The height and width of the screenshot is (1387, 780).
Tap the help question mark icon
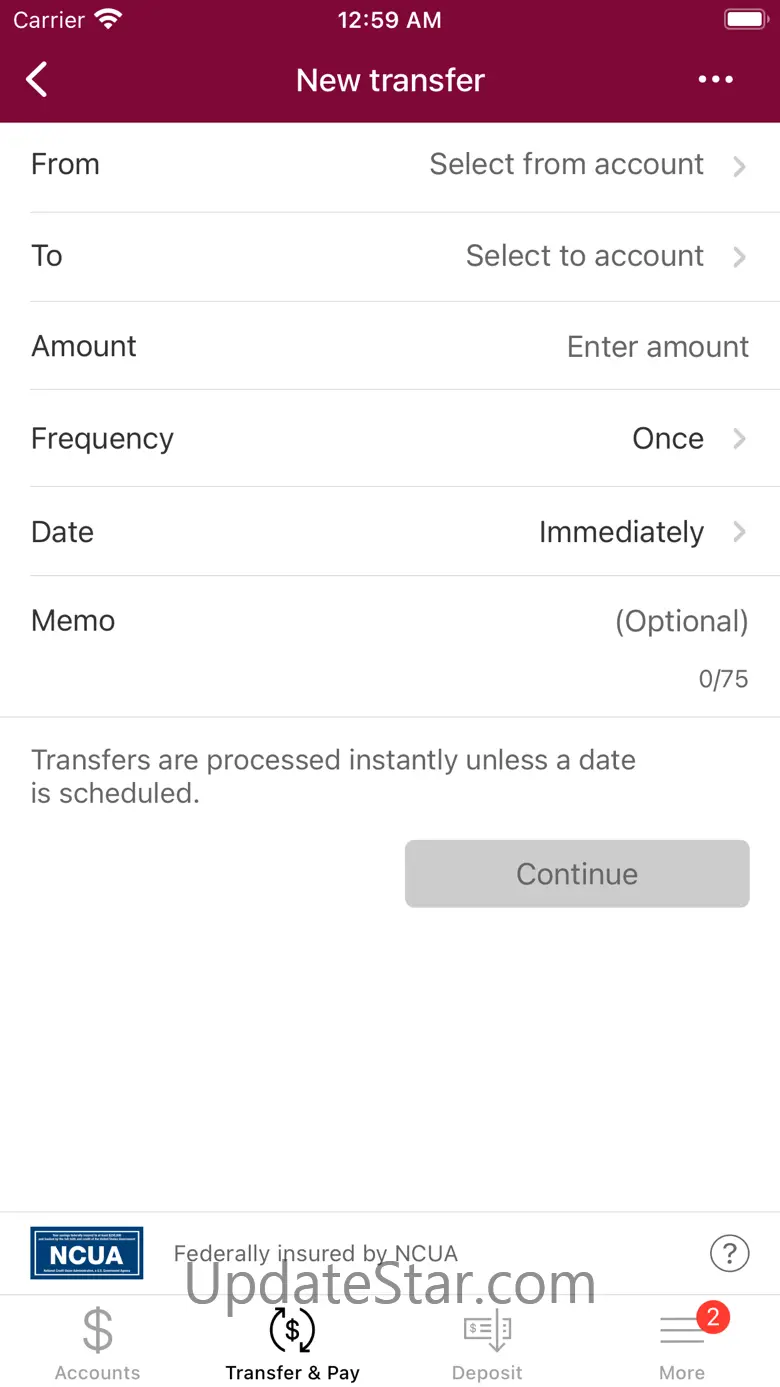pos(729,1252)
